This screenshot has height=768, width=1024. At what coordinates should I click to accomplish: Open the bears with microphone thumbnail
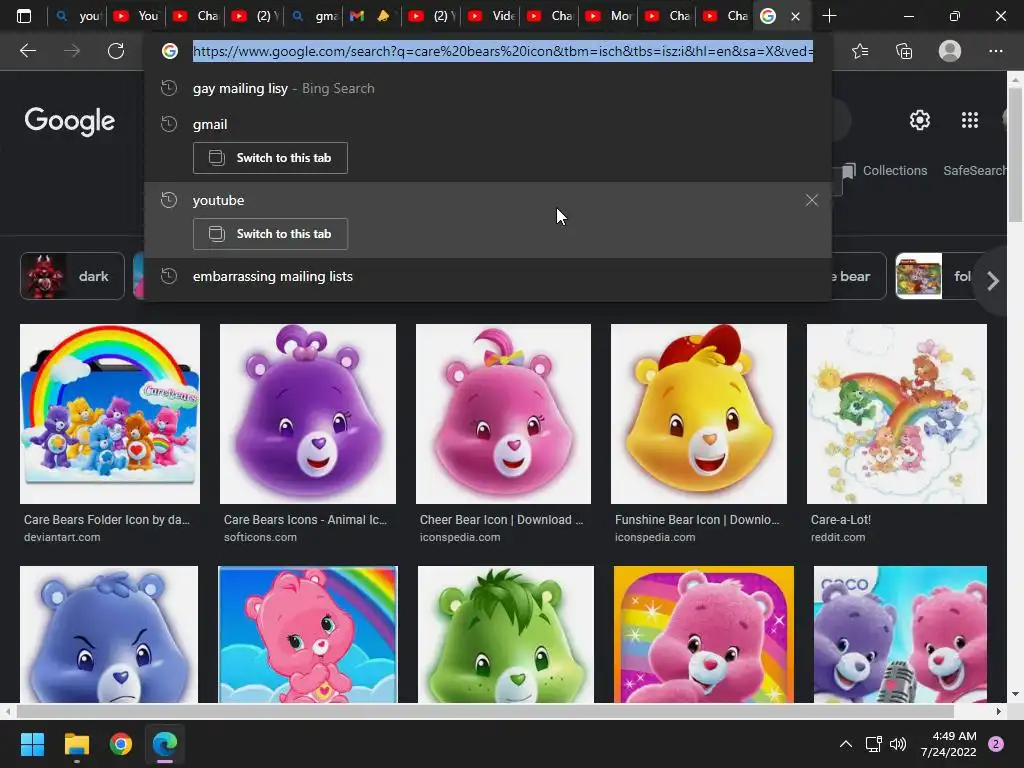[900, 635]
